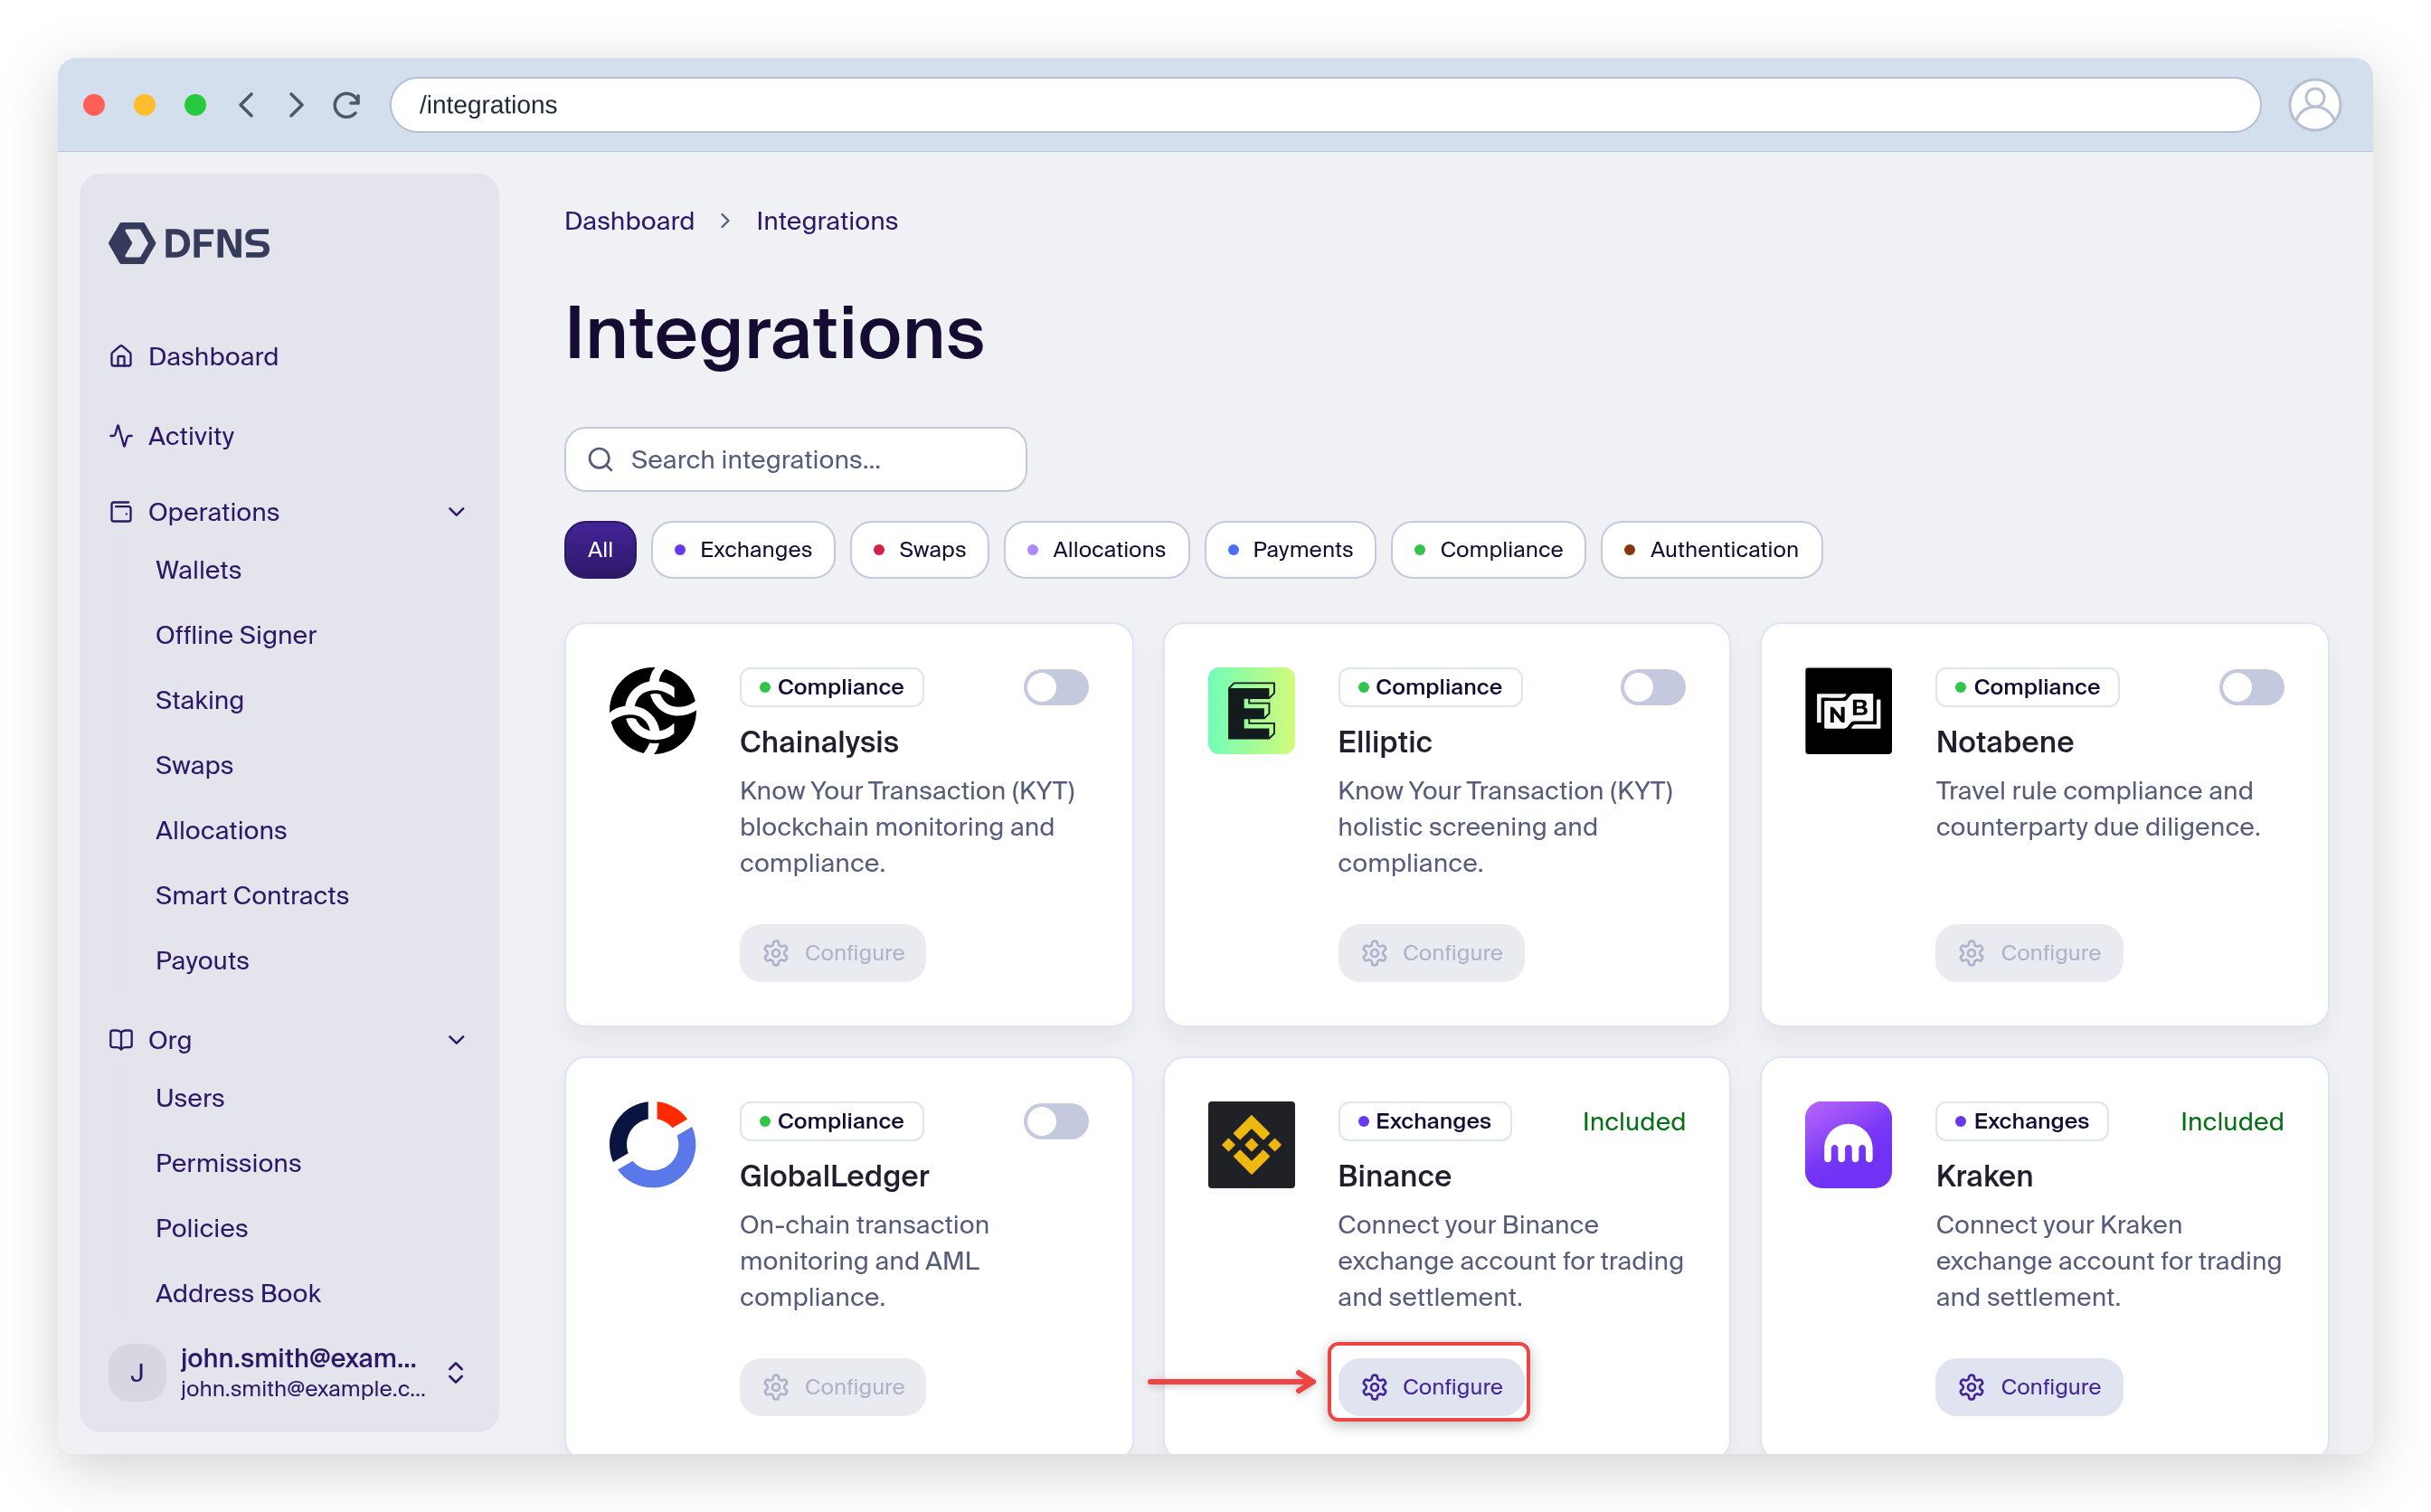The width and height of the screenshot is (2431, 1512).
Task: Focus the Search integrations field
Action: coord(795,459)
